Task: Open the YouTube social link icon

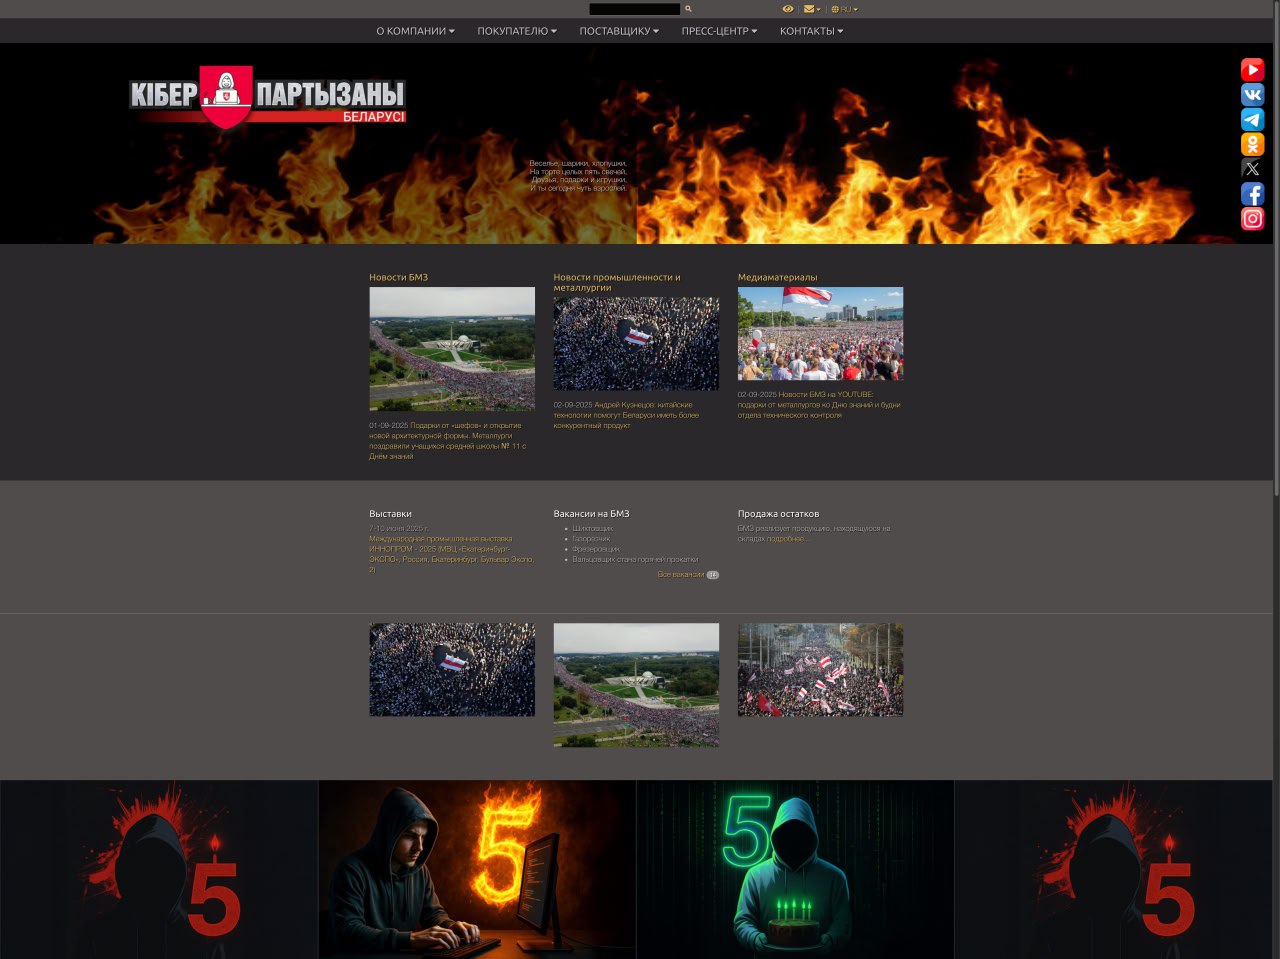Action: coord(1252,69)
